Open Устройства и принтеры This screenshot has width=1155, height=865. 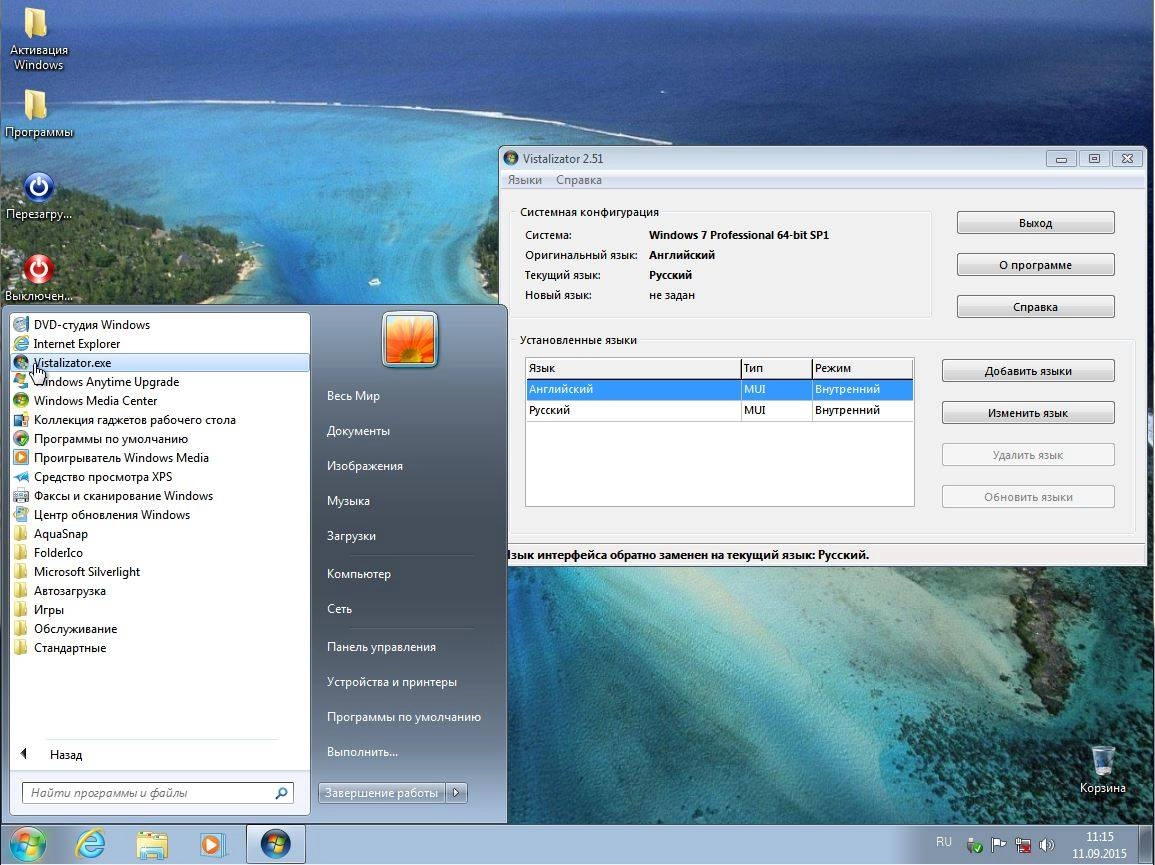(392, 682)
